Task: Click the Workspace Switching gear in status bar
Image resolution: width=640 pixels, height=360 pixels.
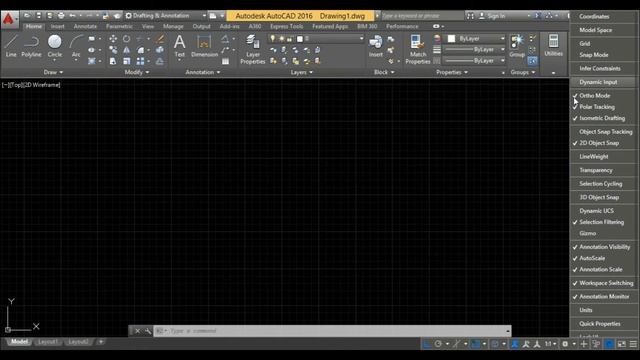Action: click(565, 344)
